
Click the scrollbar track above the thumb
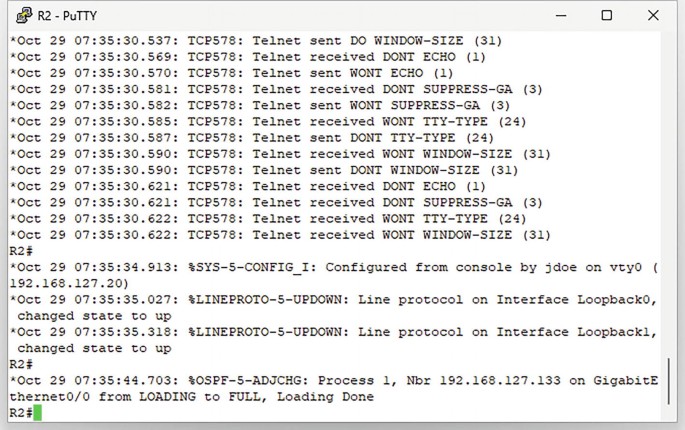[668, 192]
